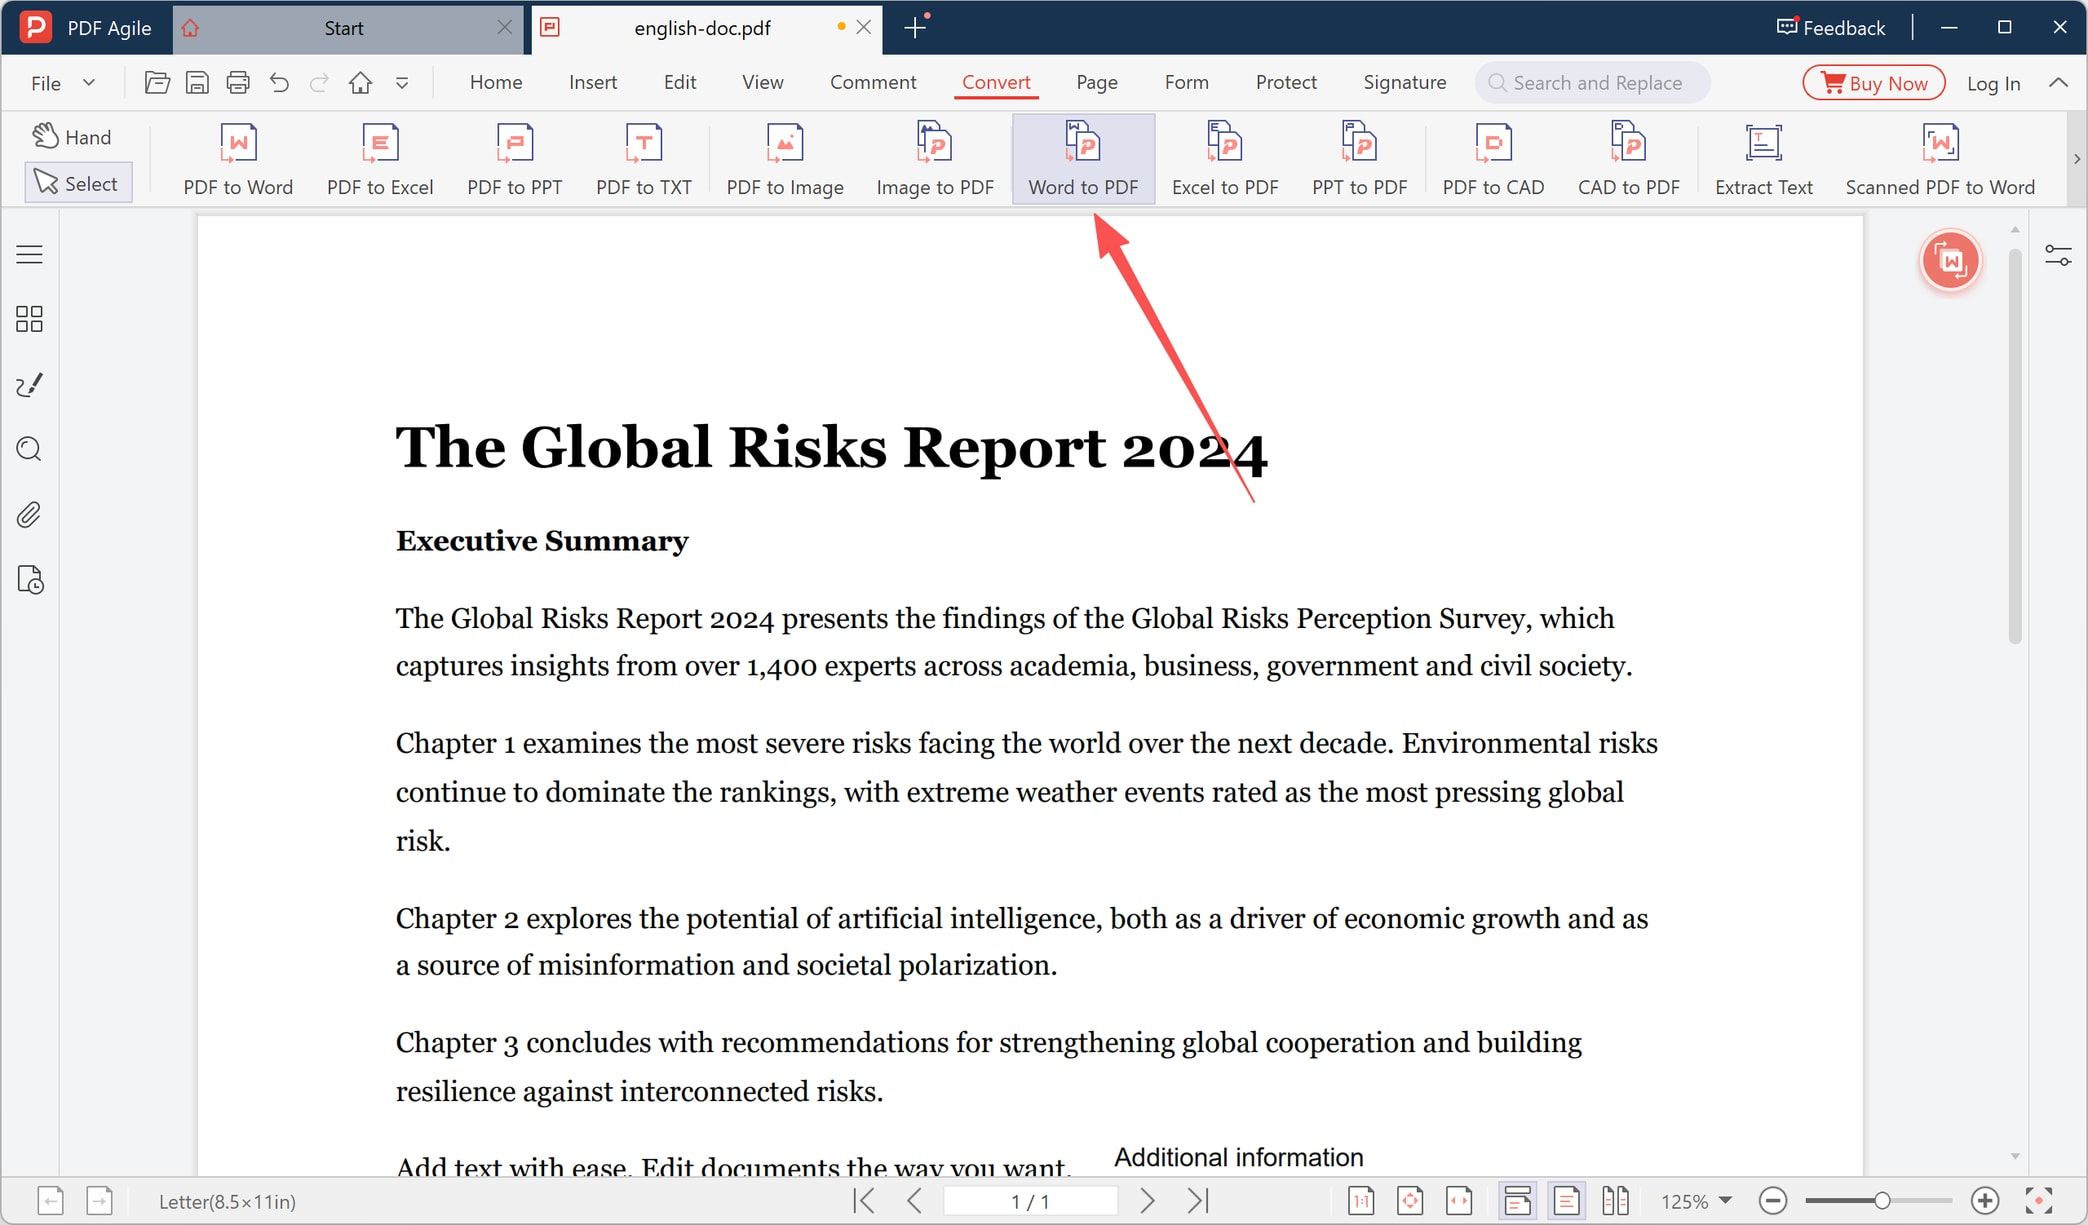Viewport: 2088px width, 1225px height.
Task: Open the Comment ribbon tab
Action: (x=872, y=82)
